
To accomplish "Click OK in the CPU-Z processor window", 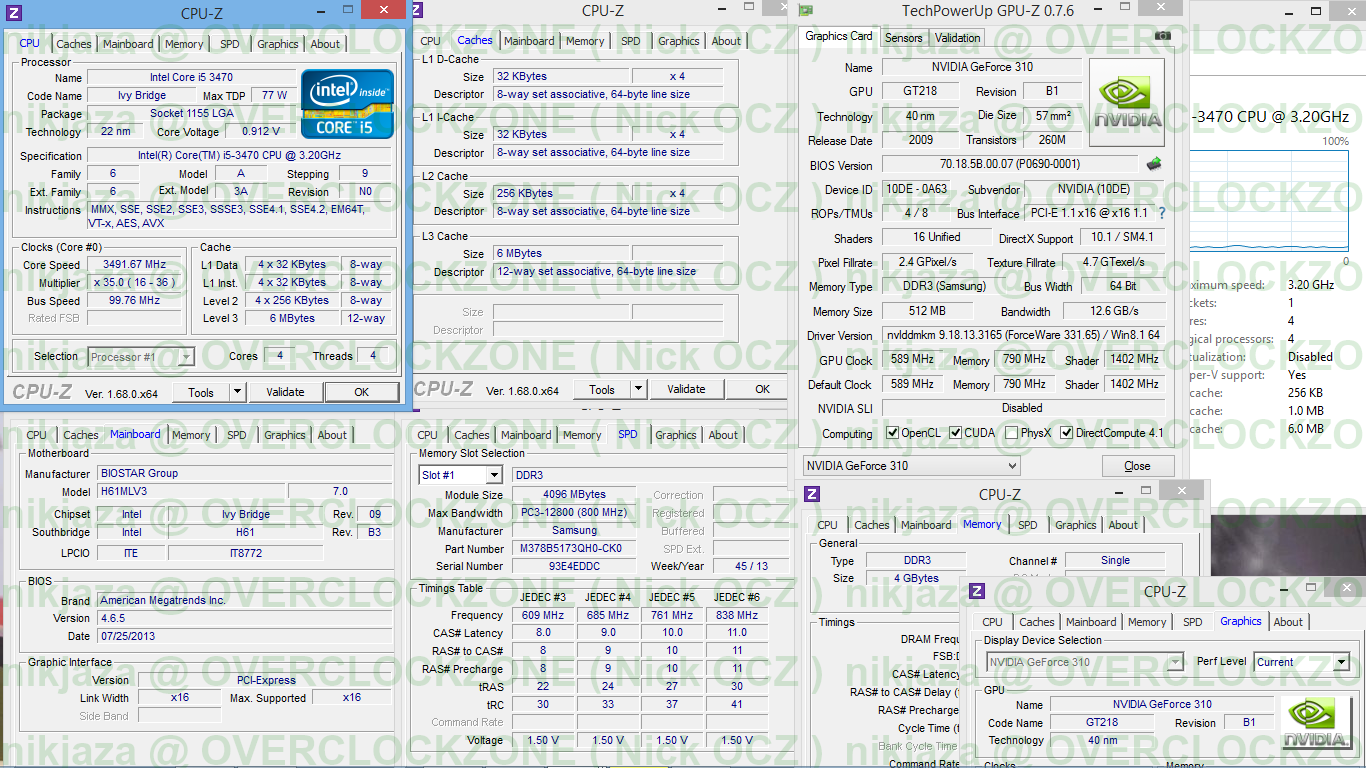I will [x=362, y=393].
